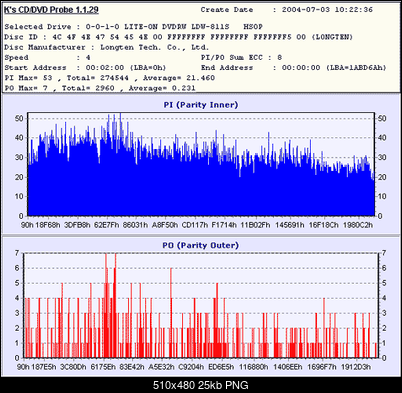Click the 510x480 25kb PNG caption
402x393 pixels.
coord(201,385)
